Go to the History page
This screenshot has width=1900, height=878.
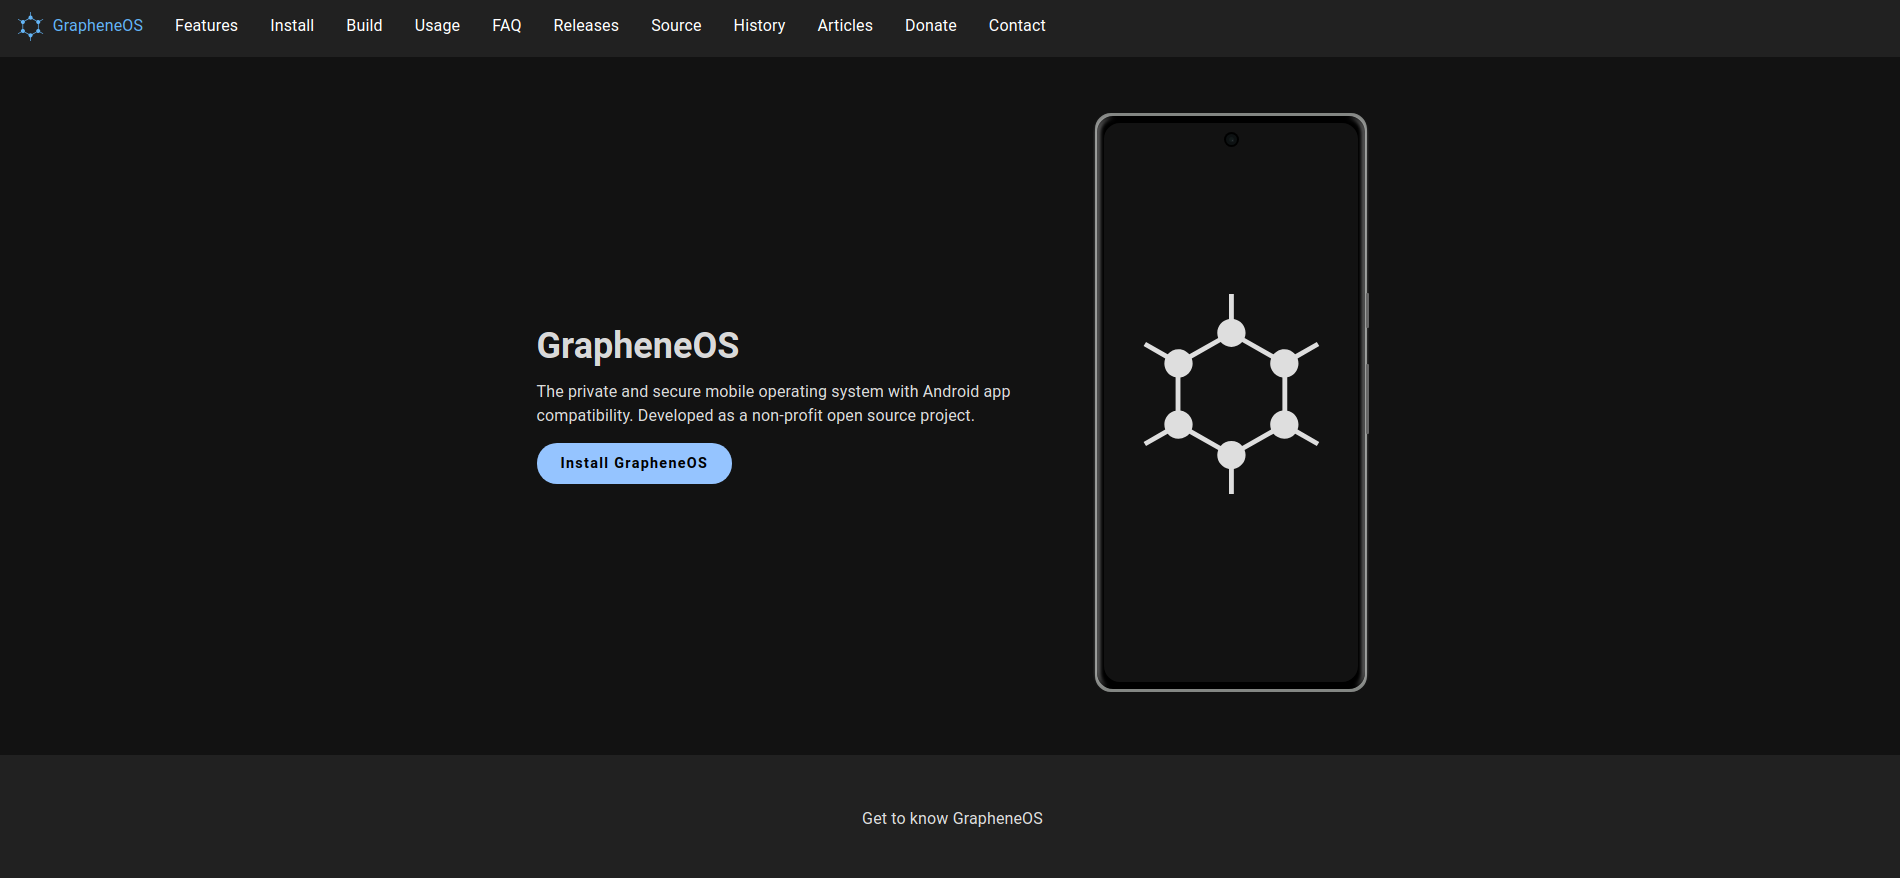(759, 26)
